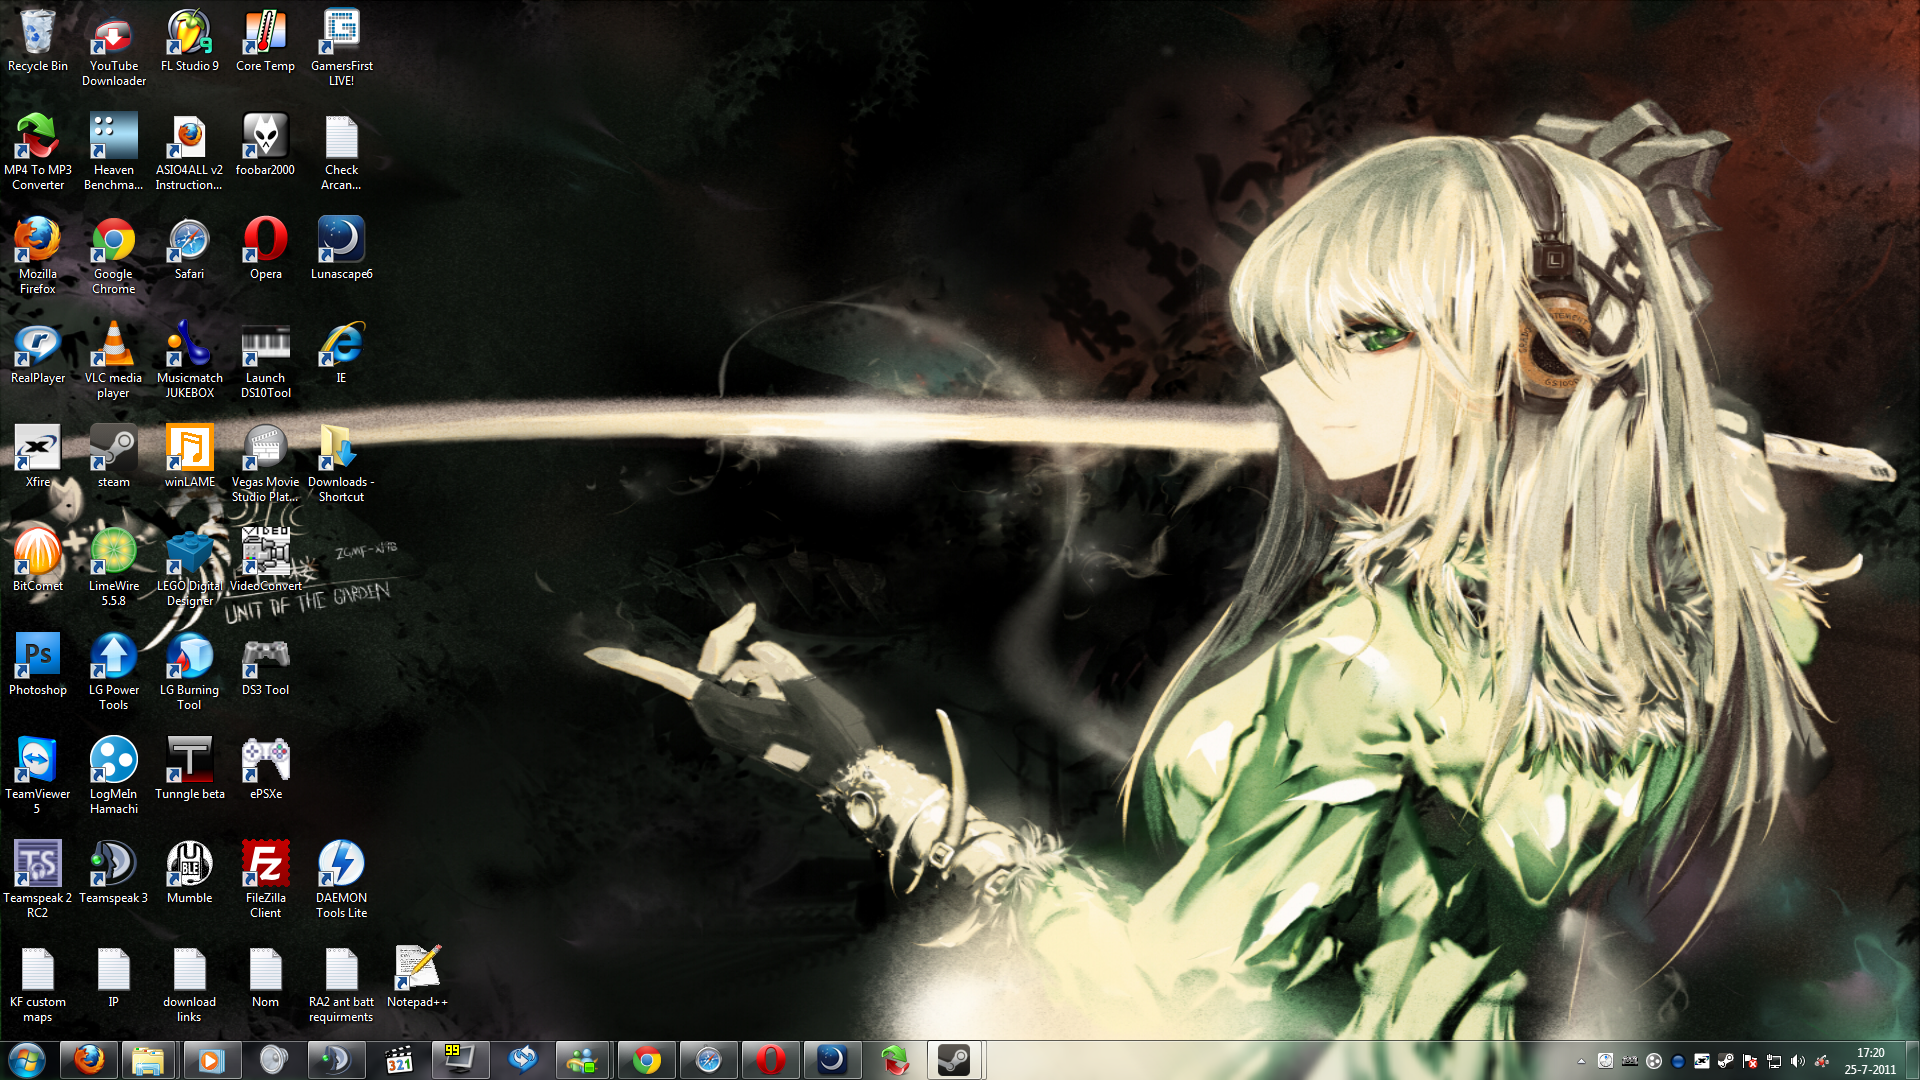Select the ePSXe emulator icon

coord(266,770)
